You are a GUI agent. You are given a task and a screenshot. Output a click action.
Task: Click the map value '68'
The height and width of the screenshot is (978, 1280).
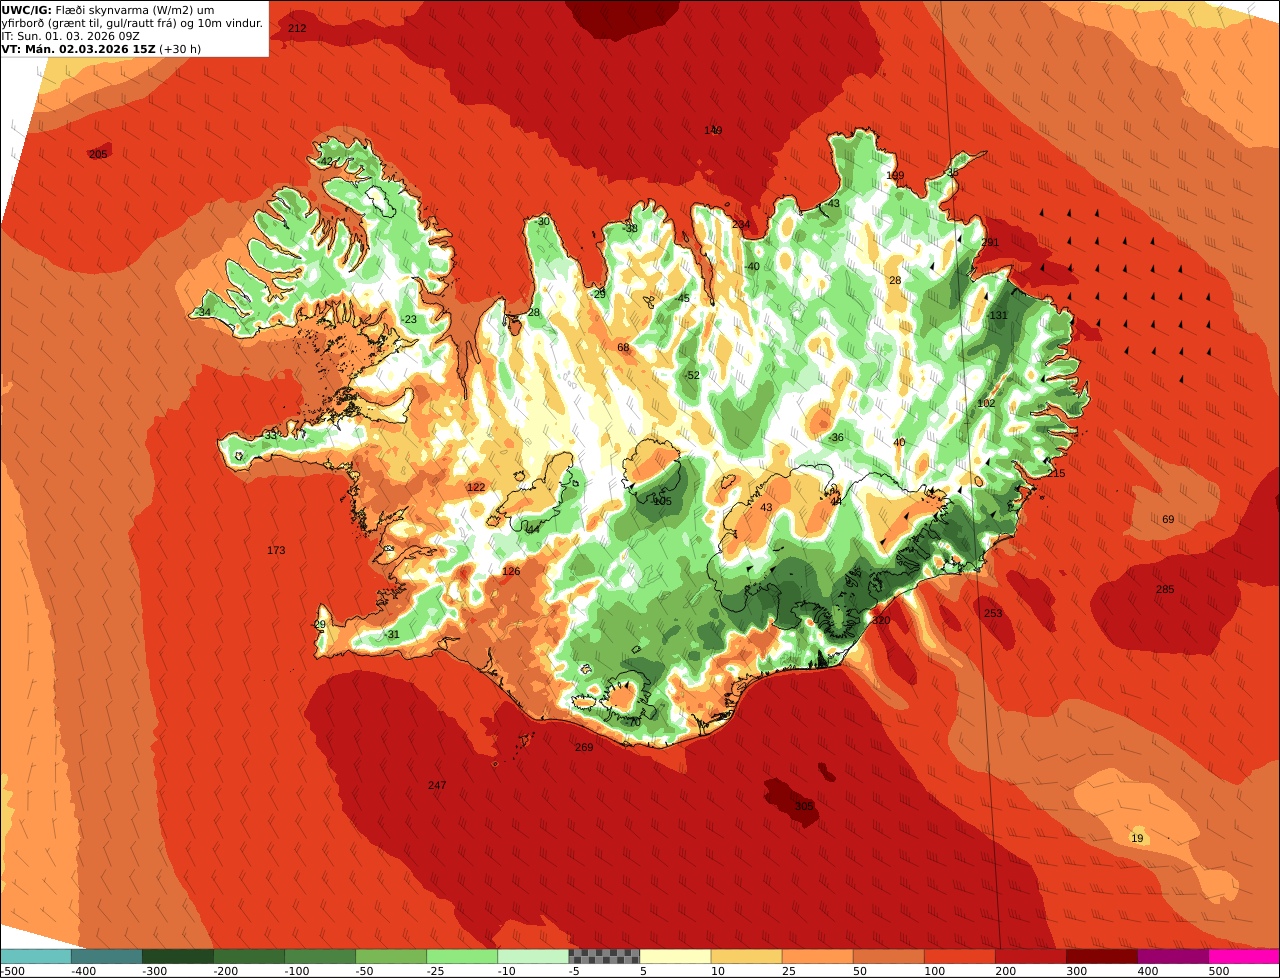623,348
